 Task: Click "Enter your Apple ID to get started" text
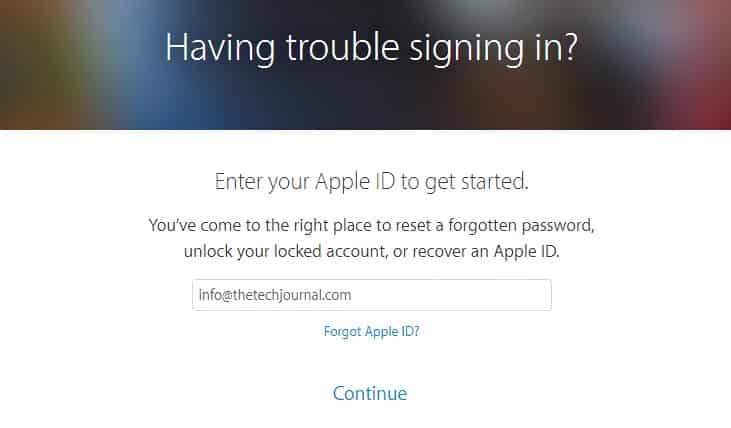click(x=371, y=182)
